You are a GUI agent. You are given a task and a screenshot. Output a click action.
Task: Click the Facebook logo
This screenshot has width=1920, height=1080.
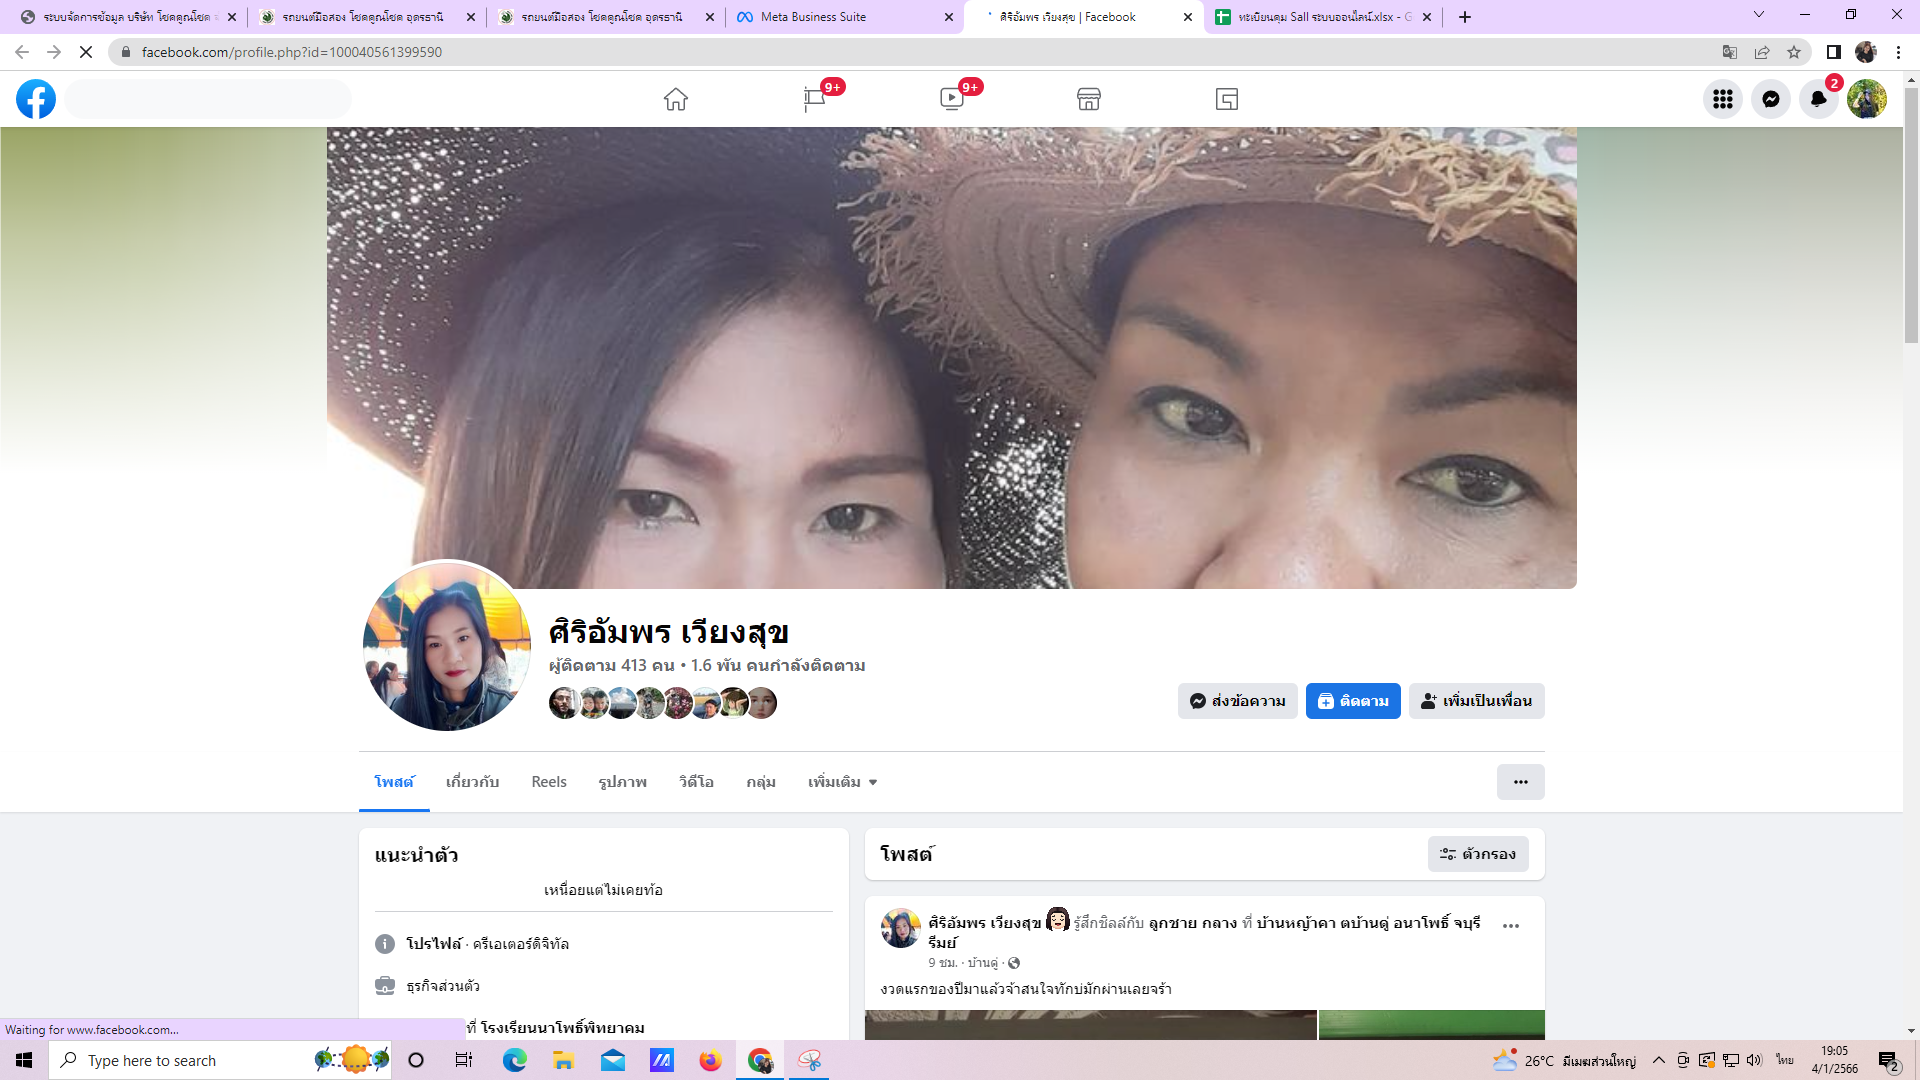(x=36, y=99)
